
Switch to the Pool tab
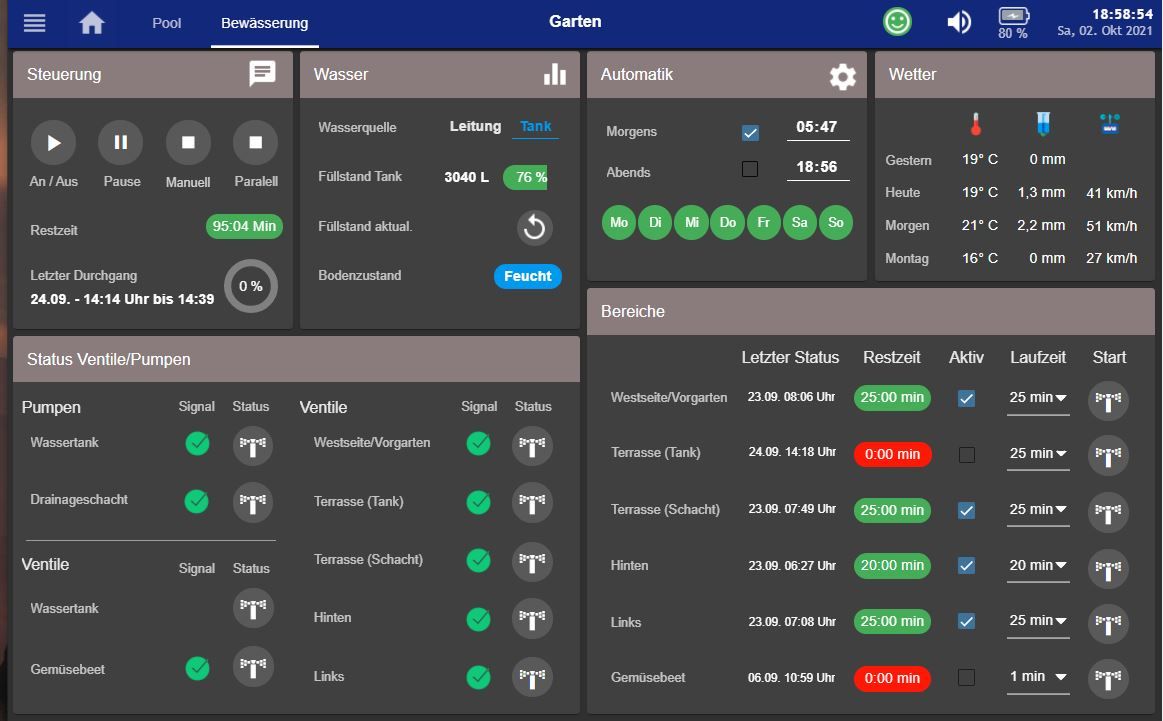[x=166, y=23]
